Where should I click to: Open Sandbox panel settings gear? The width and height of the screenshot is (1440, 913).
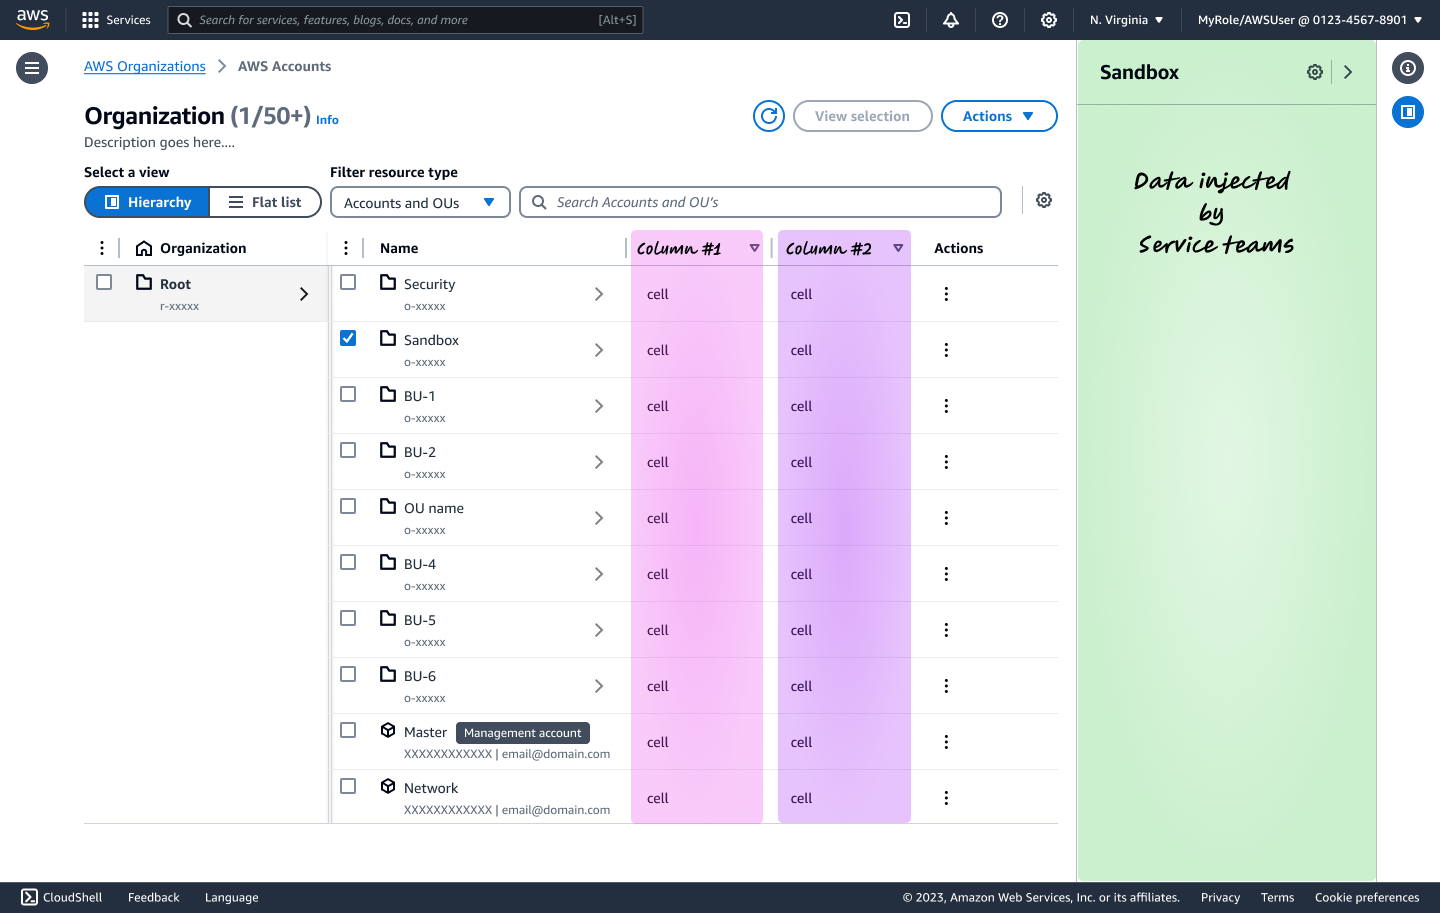click(1315, 72)
